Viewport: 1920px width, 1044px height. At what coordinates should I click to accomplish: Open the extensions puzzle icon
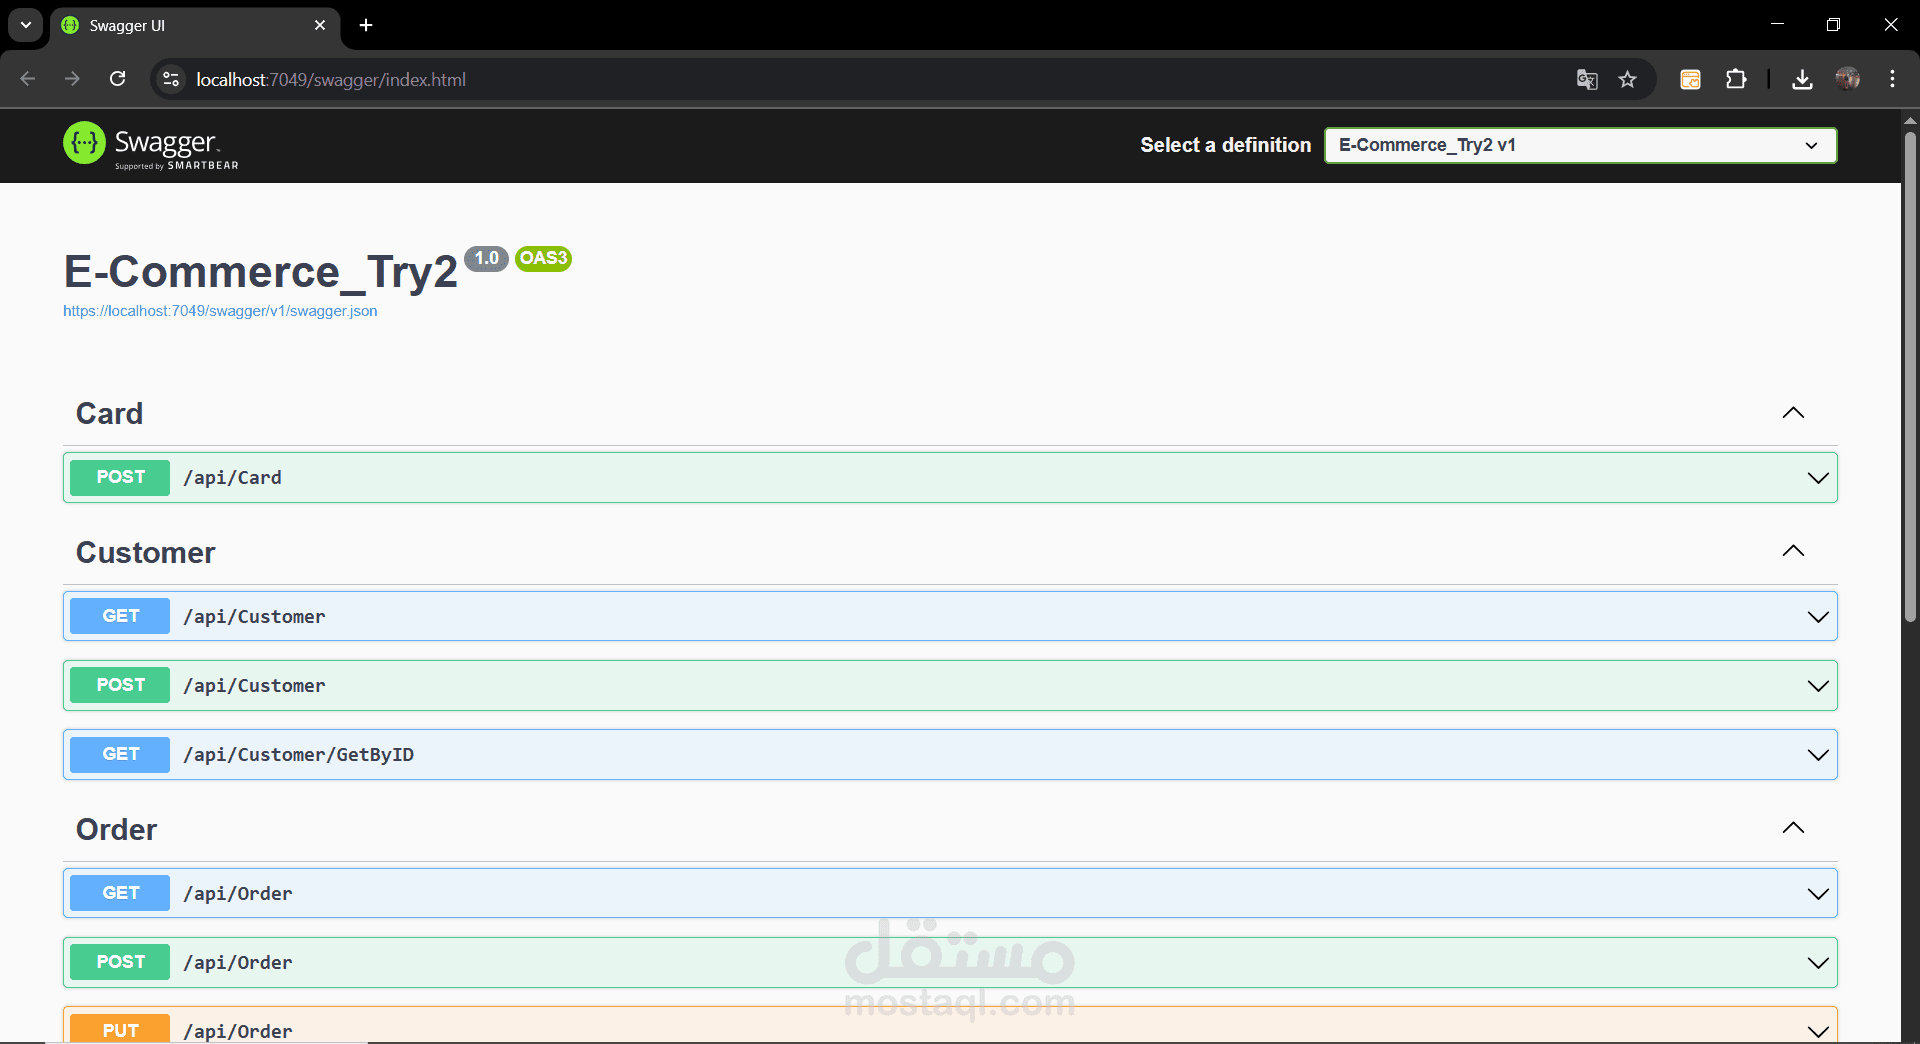pyautogui.click(x=1736, y=79)
